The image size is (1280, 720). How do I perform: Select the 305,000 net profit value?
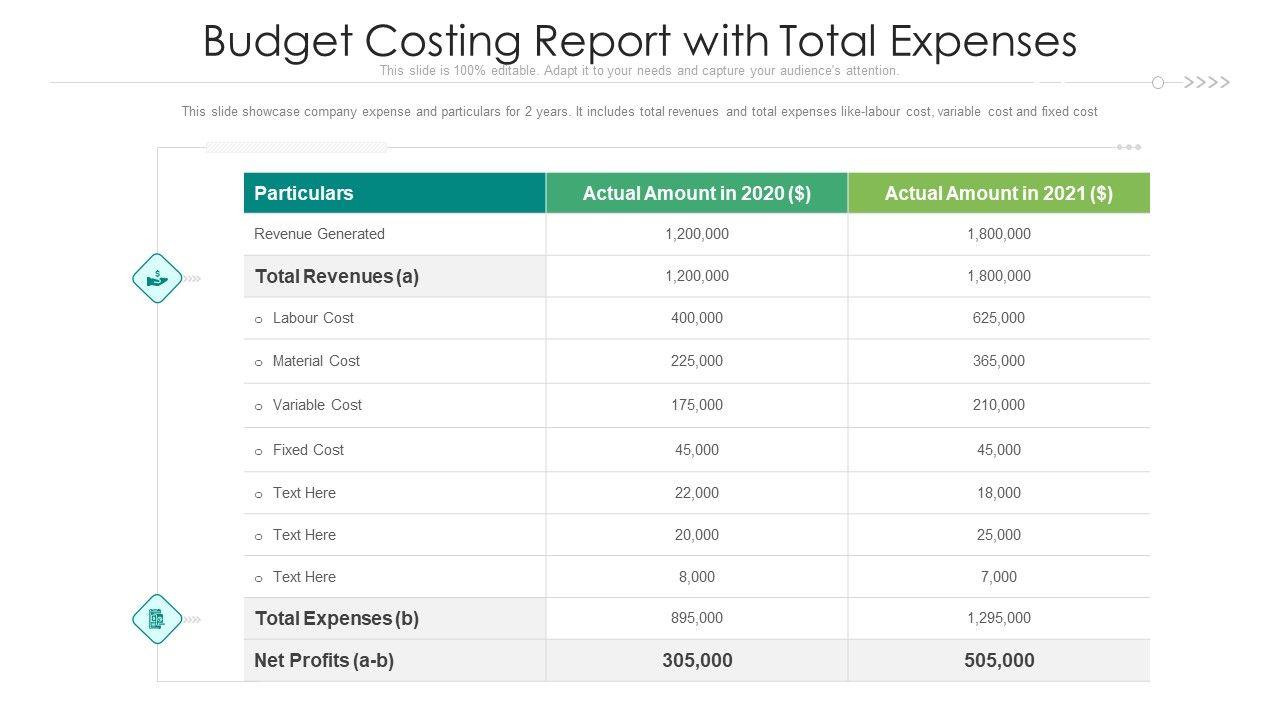(697, 660)
